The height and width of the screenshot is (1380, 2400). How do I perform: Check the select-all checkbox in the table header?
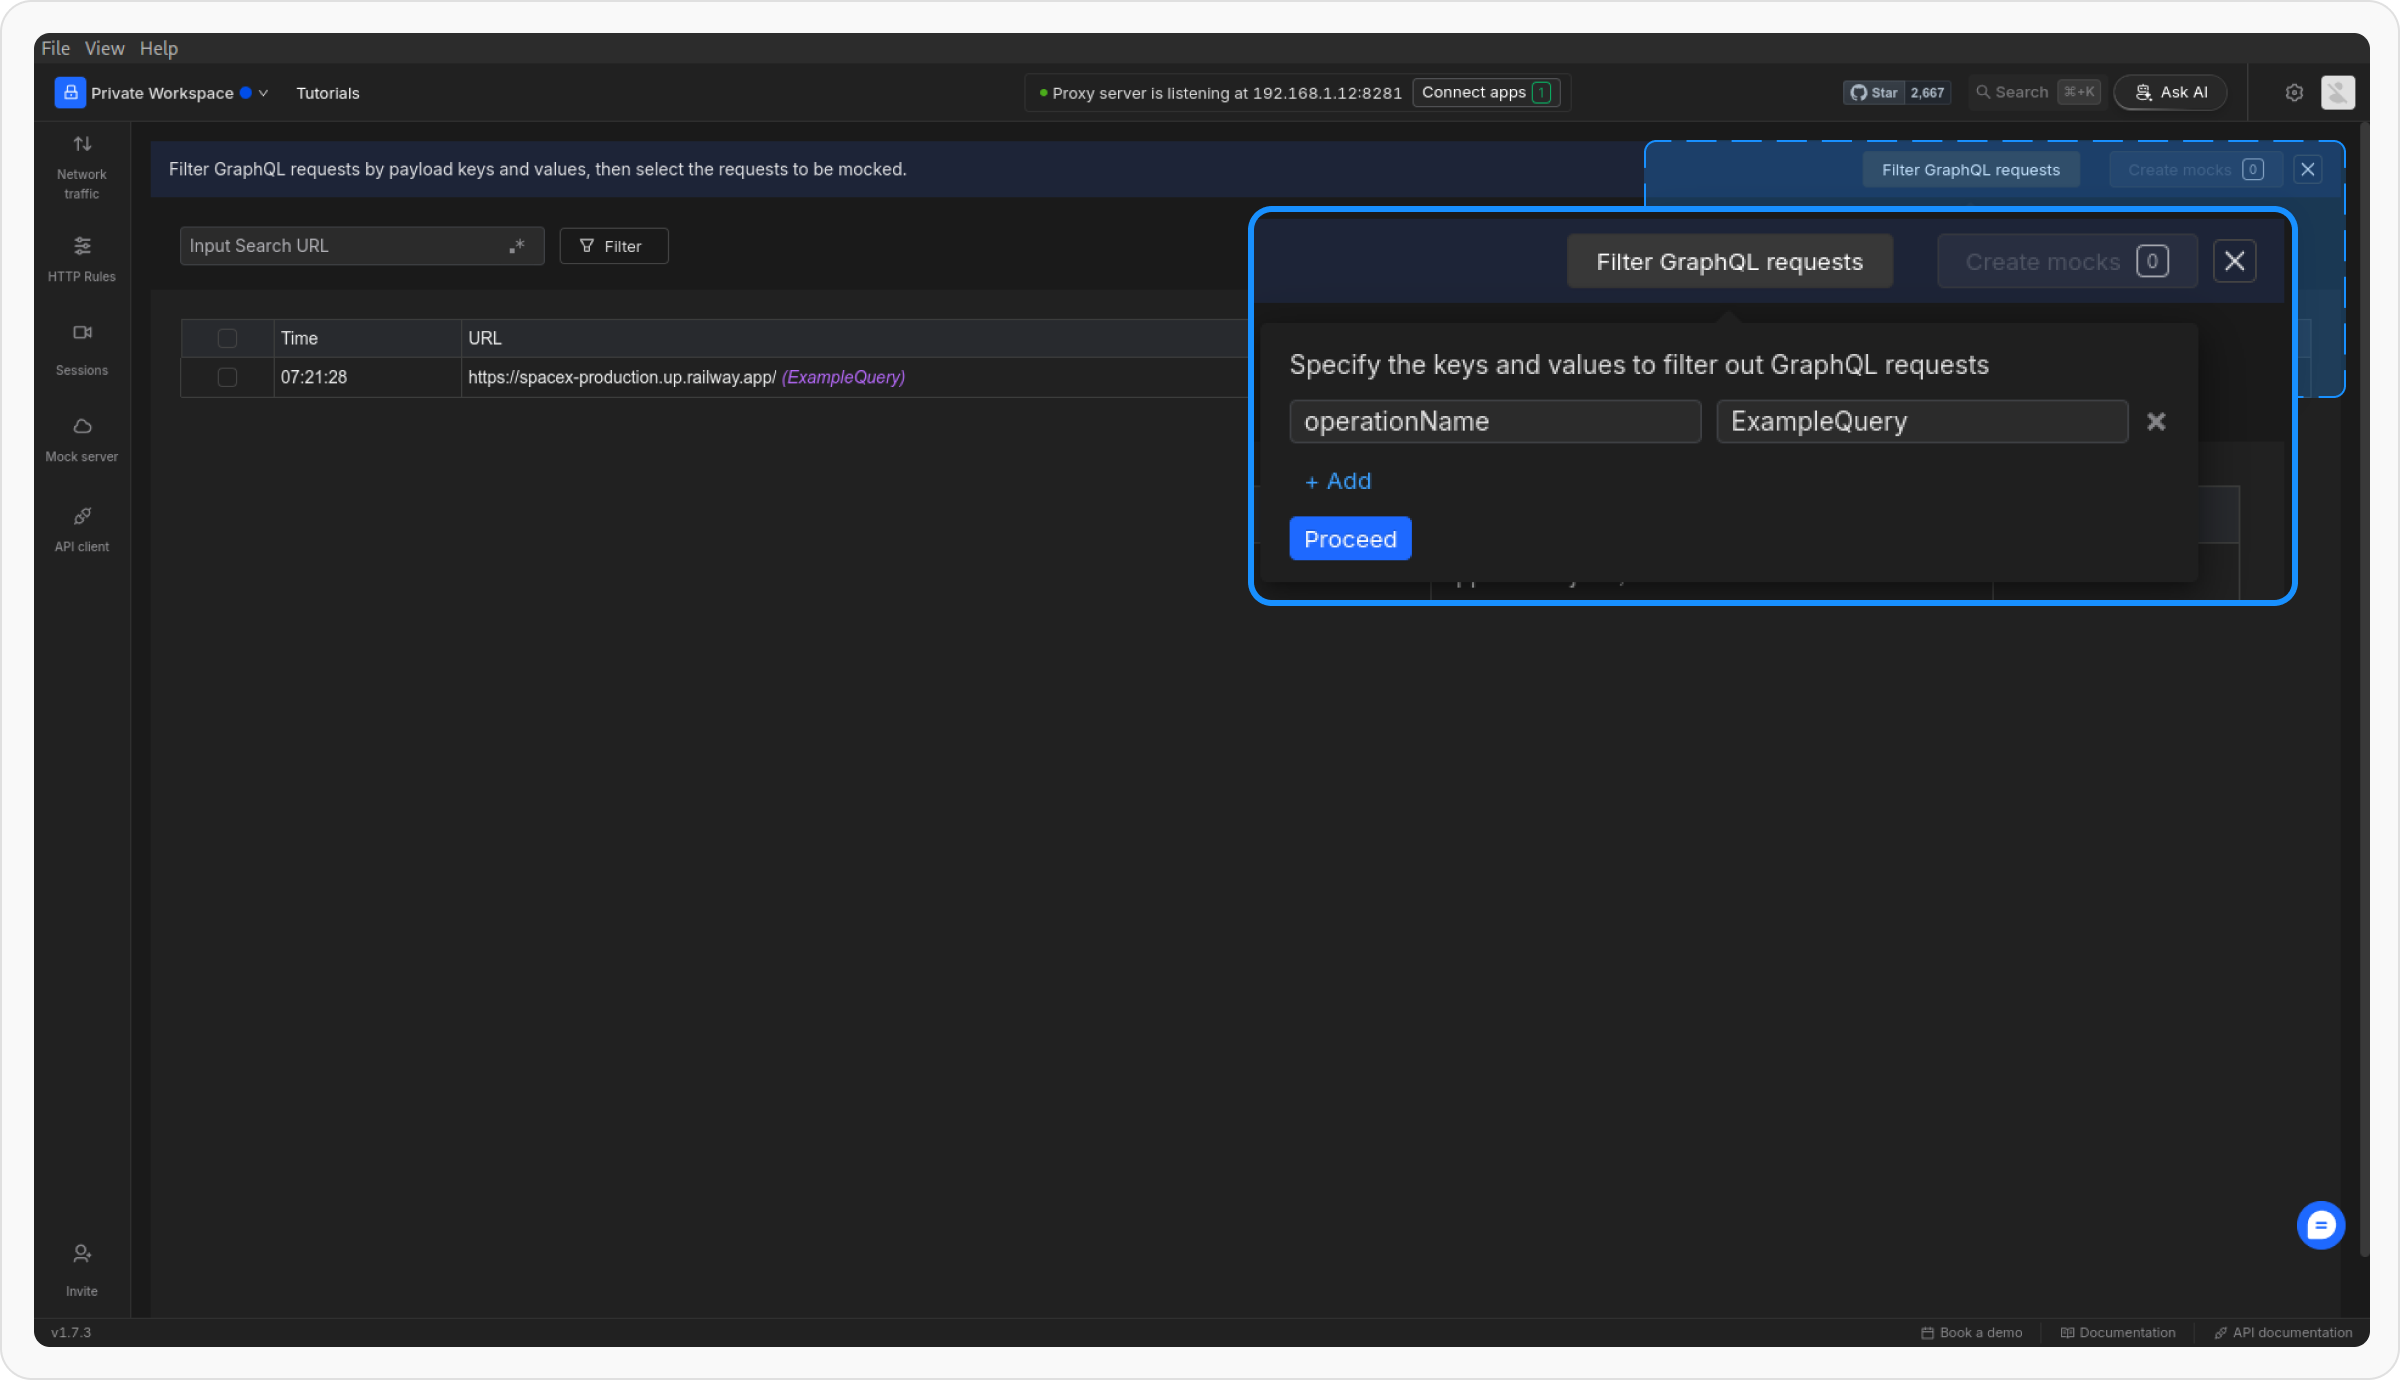[x=227, y=338]
